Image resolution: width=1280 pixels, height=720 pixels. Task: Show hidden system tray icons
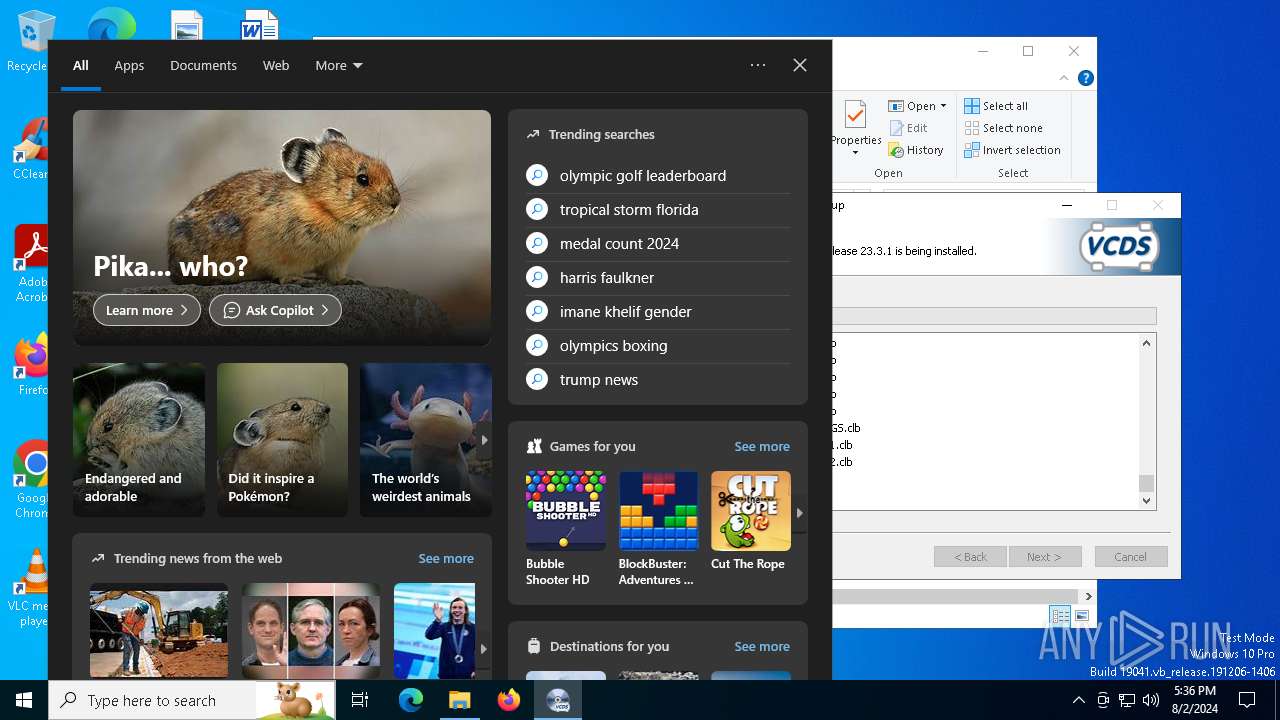pyautogui.click(x=1078, y=700)
